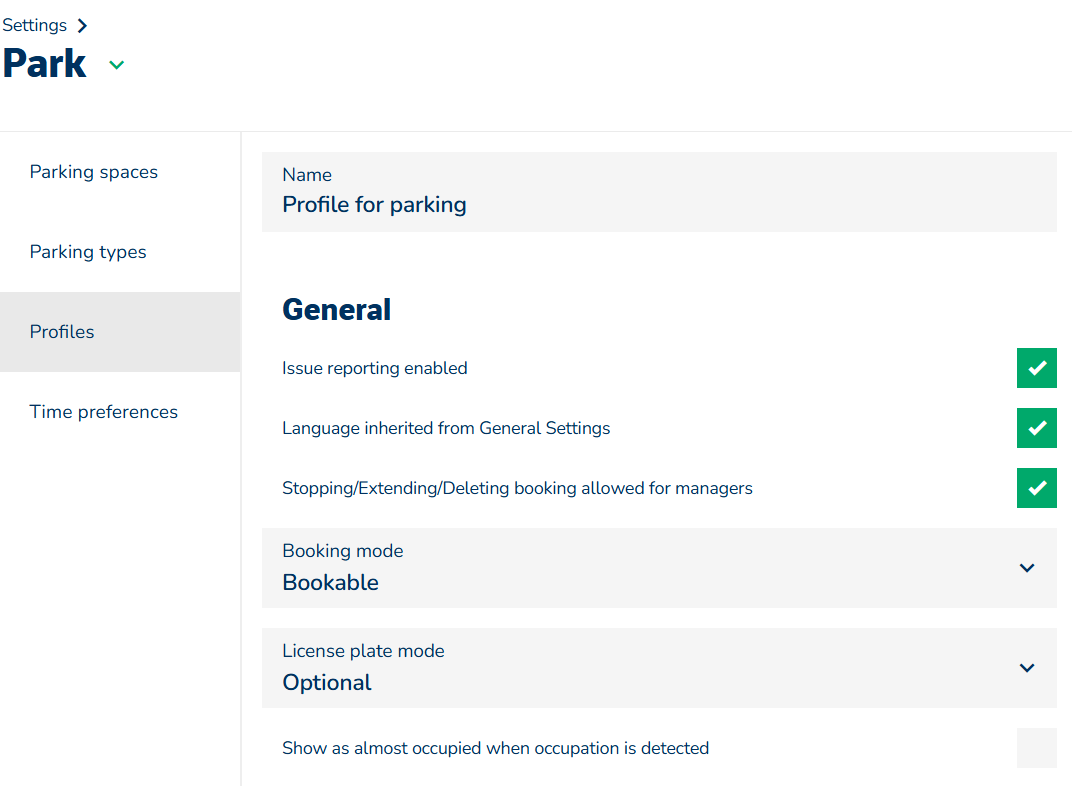The width and height of the screenshot is (1072, 786).
Task: Open the Parking spaces section
Action: pyautogui.click(x=94, y=172)
